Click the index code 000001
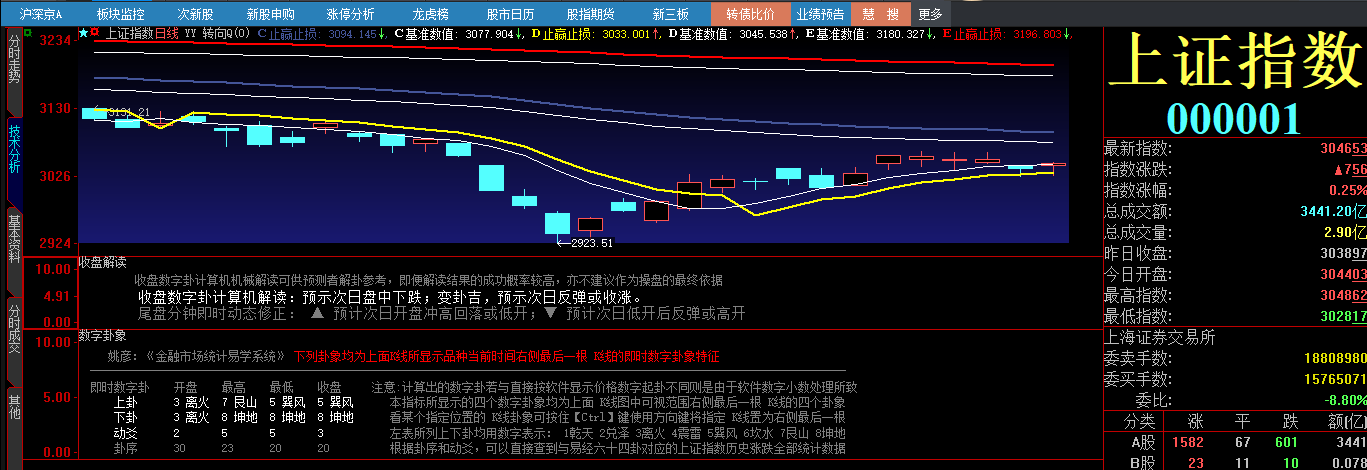1367x470 pixels. point(1235,119)
